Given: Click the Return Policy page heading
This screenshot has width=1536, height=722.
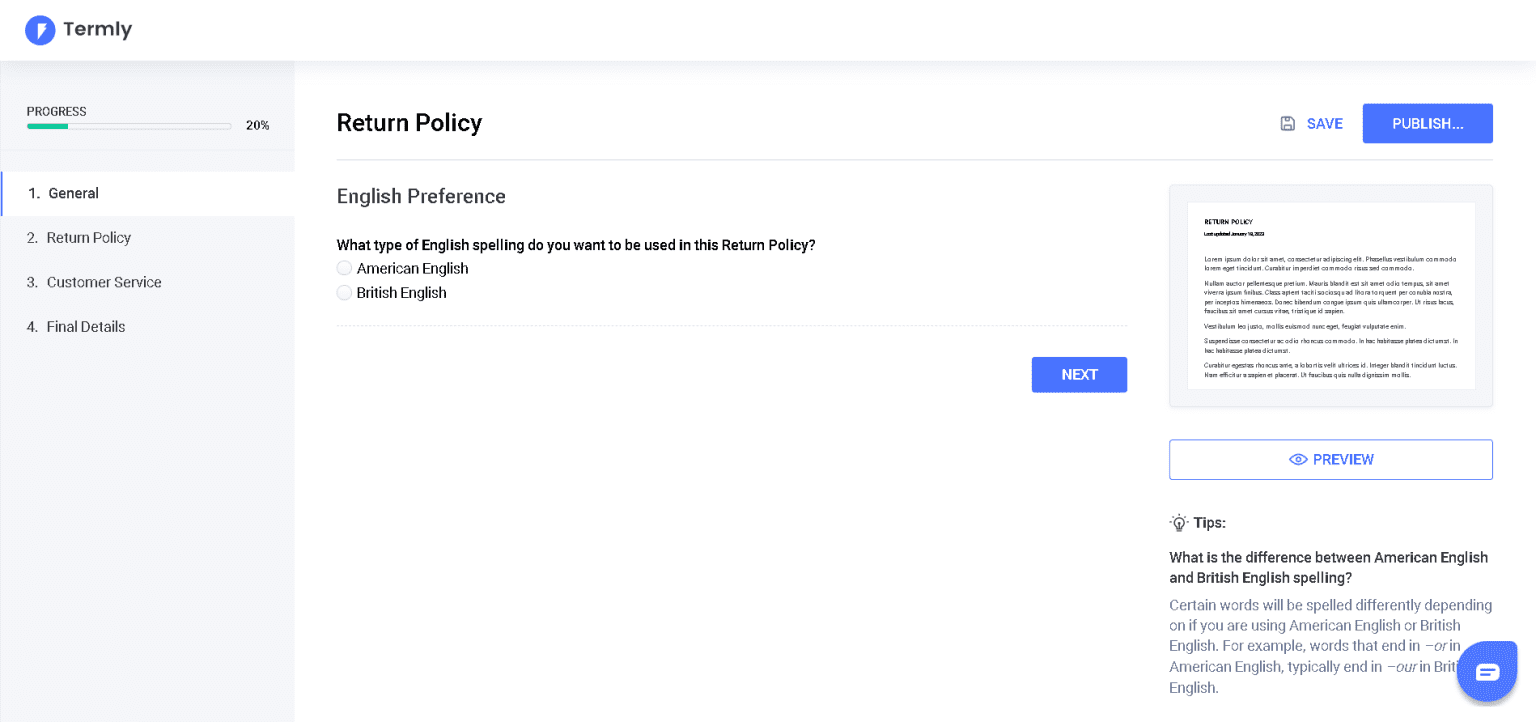Looking at the screenshot, I should point(409,122).
